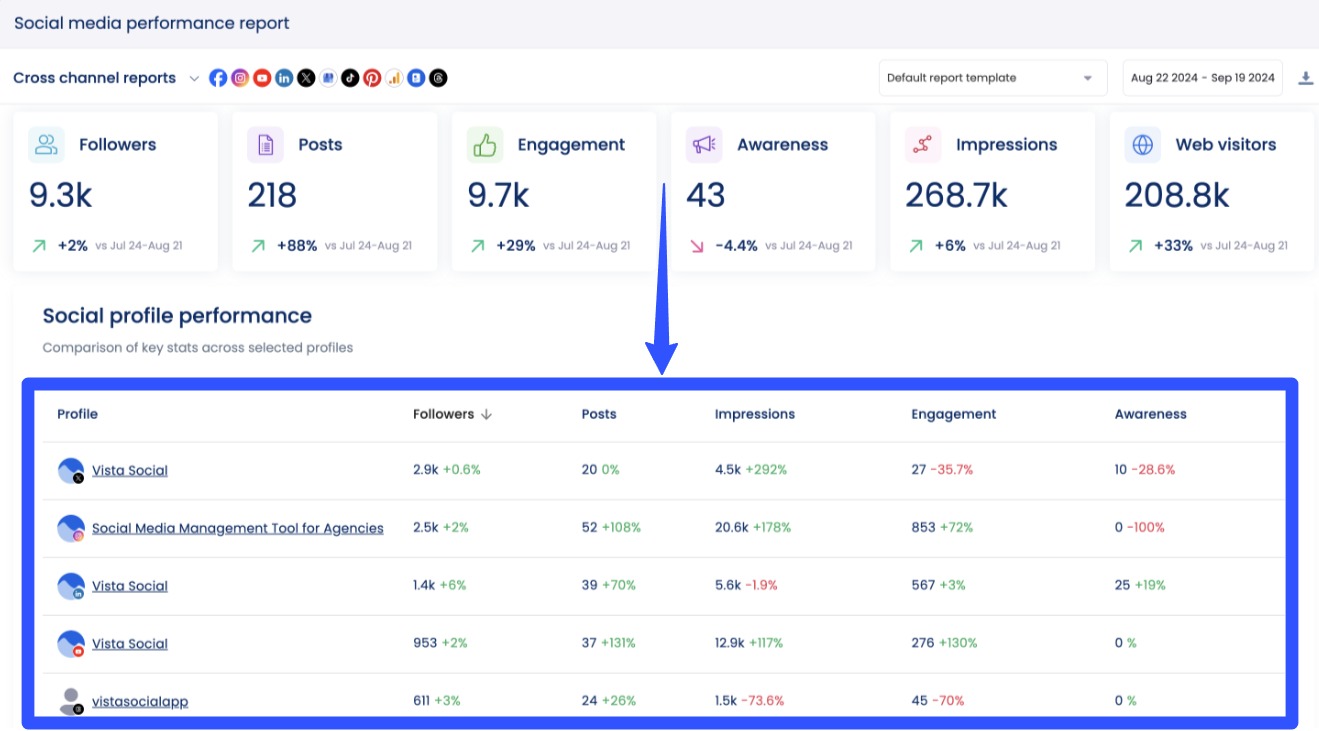The height and width of the screenshot is (731, 1319).
Task: Click the Engagement column header in table
Action: point(953,414)
